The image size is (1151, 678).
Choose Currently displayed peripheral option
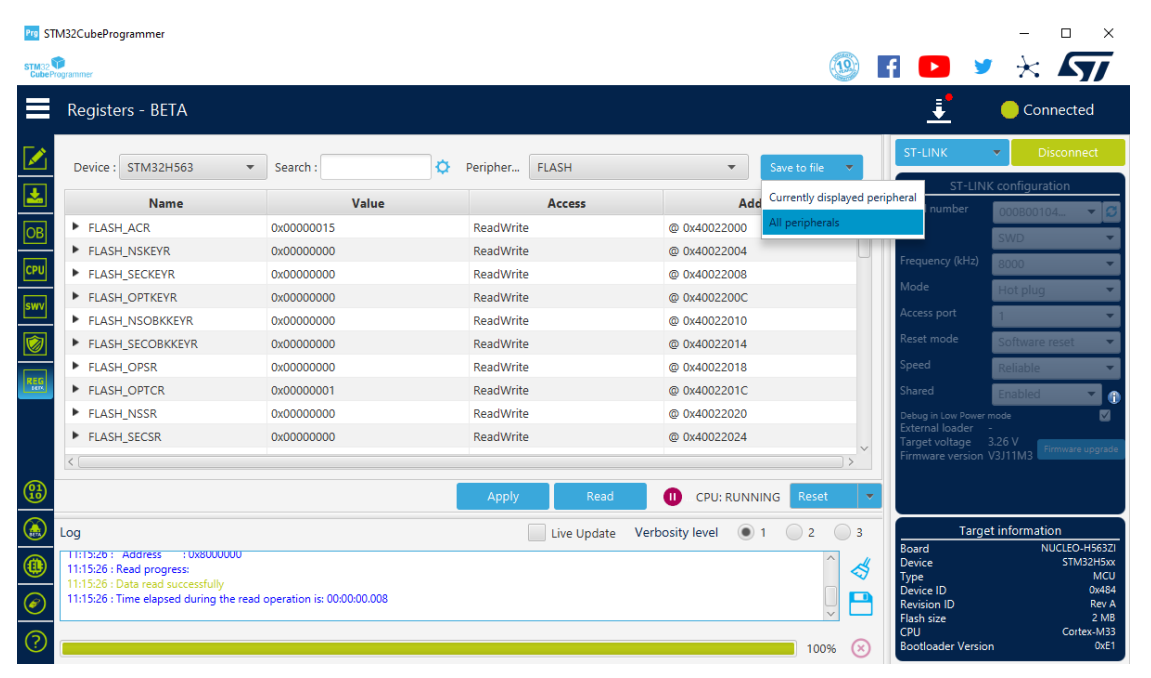coord(843,197)
